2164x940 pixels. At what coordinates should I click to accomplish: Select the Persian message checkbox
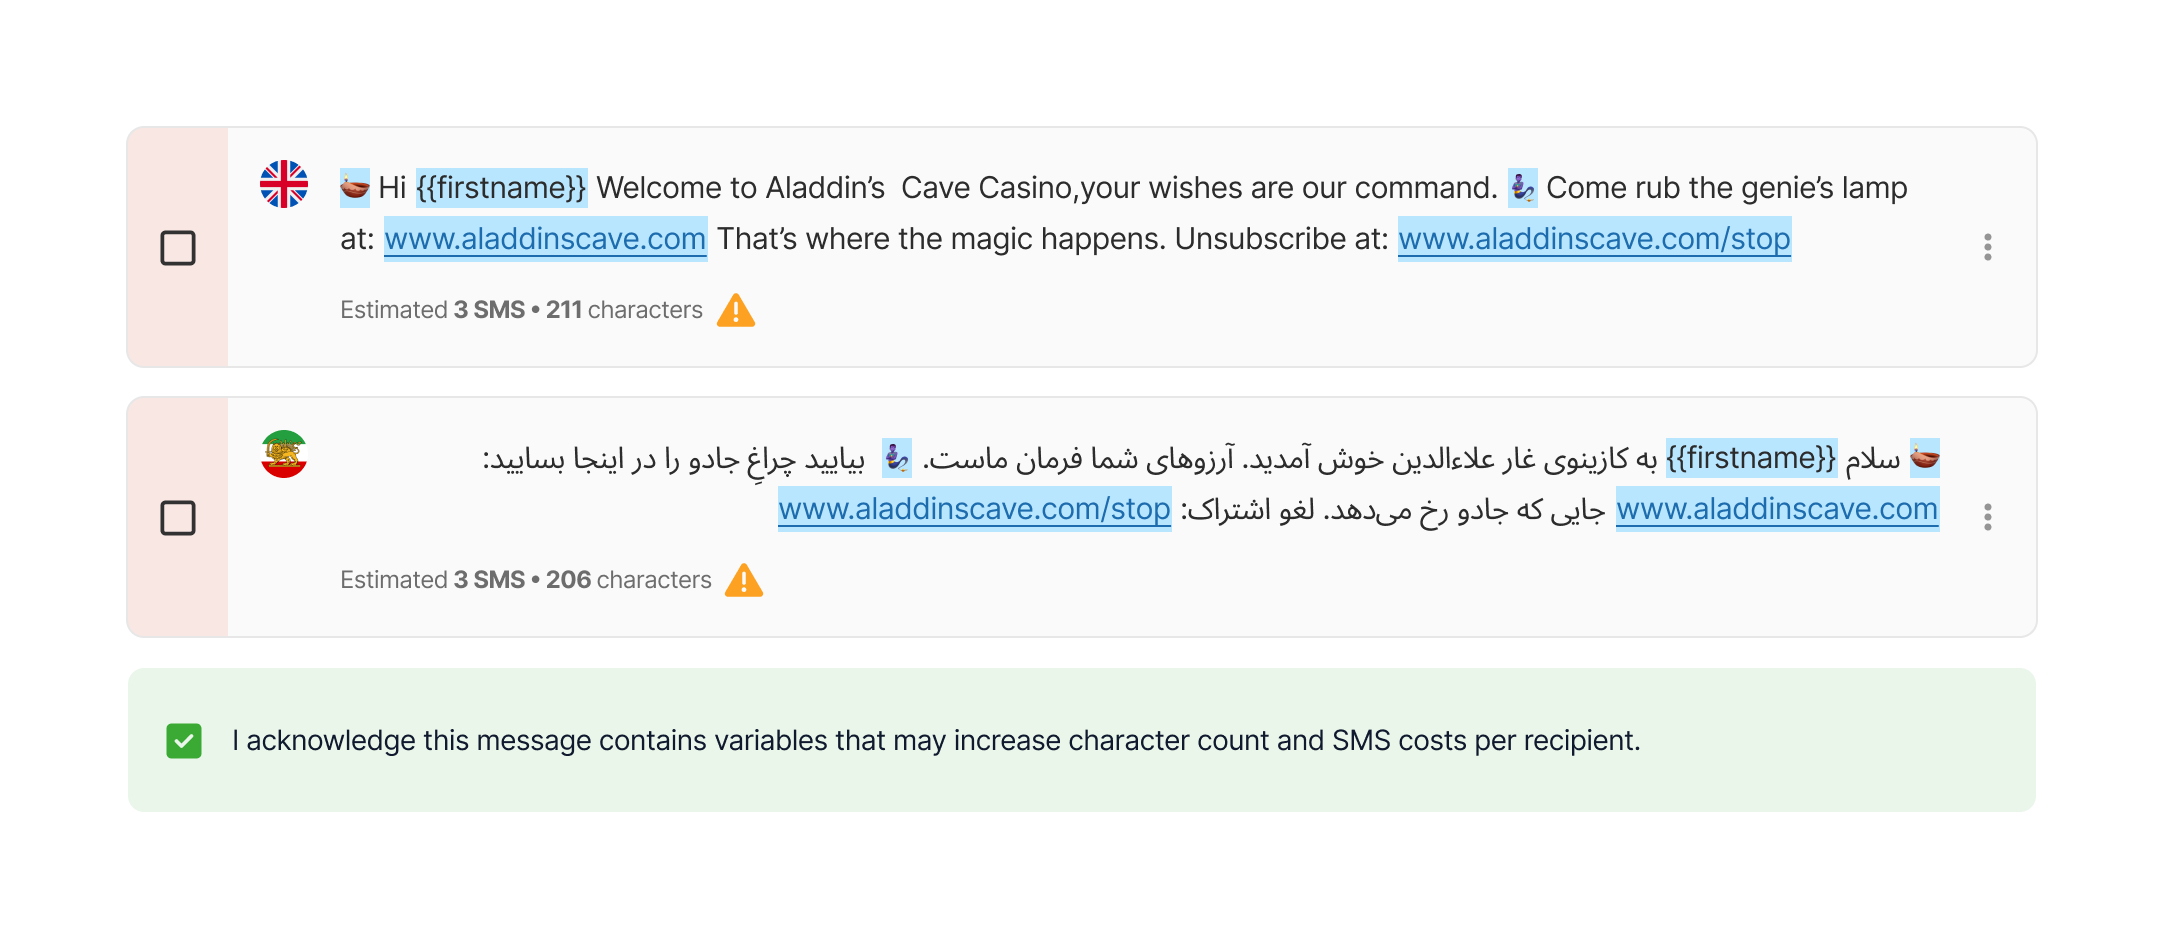177,519
